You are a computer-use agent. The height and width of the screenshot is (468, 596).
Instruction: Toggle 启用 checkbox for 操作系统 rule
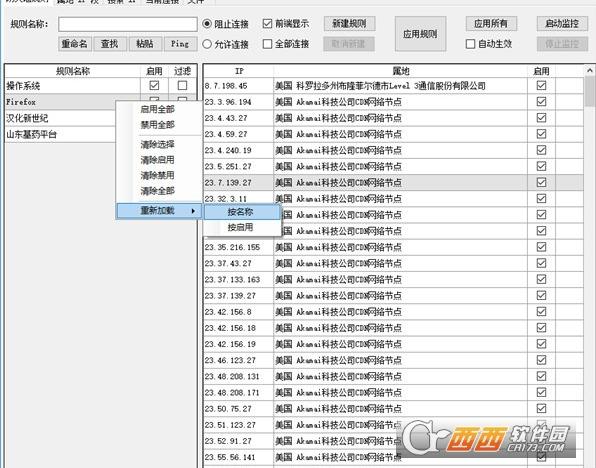(154, 86)
